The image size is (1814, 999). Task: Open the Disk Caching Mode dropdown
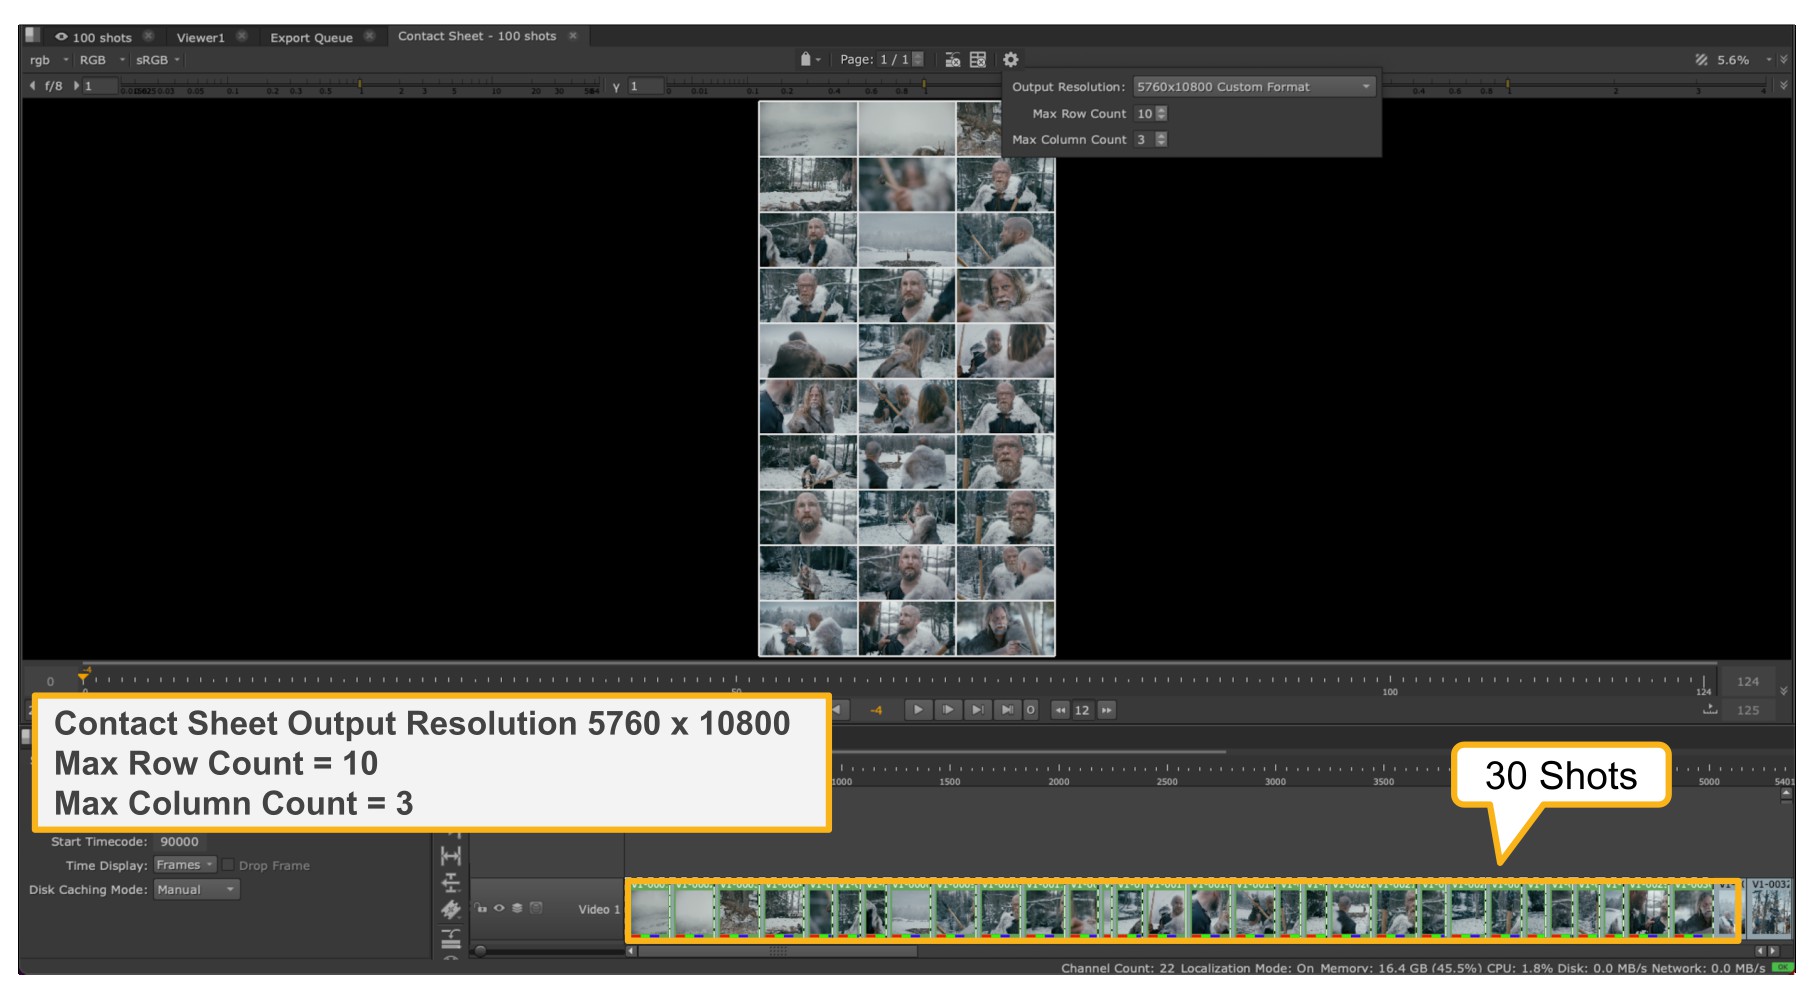pos(196,890)
